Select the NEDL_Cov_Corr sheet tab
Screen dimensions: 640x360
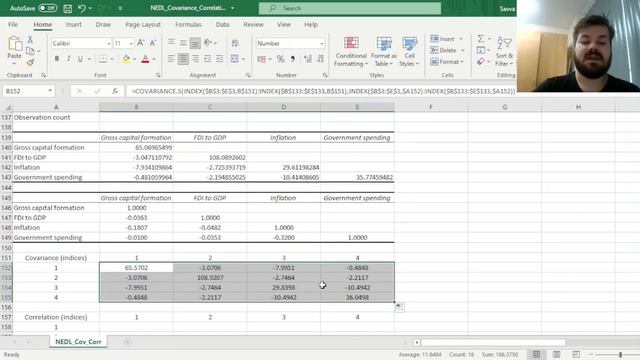[x=78, y=342]
